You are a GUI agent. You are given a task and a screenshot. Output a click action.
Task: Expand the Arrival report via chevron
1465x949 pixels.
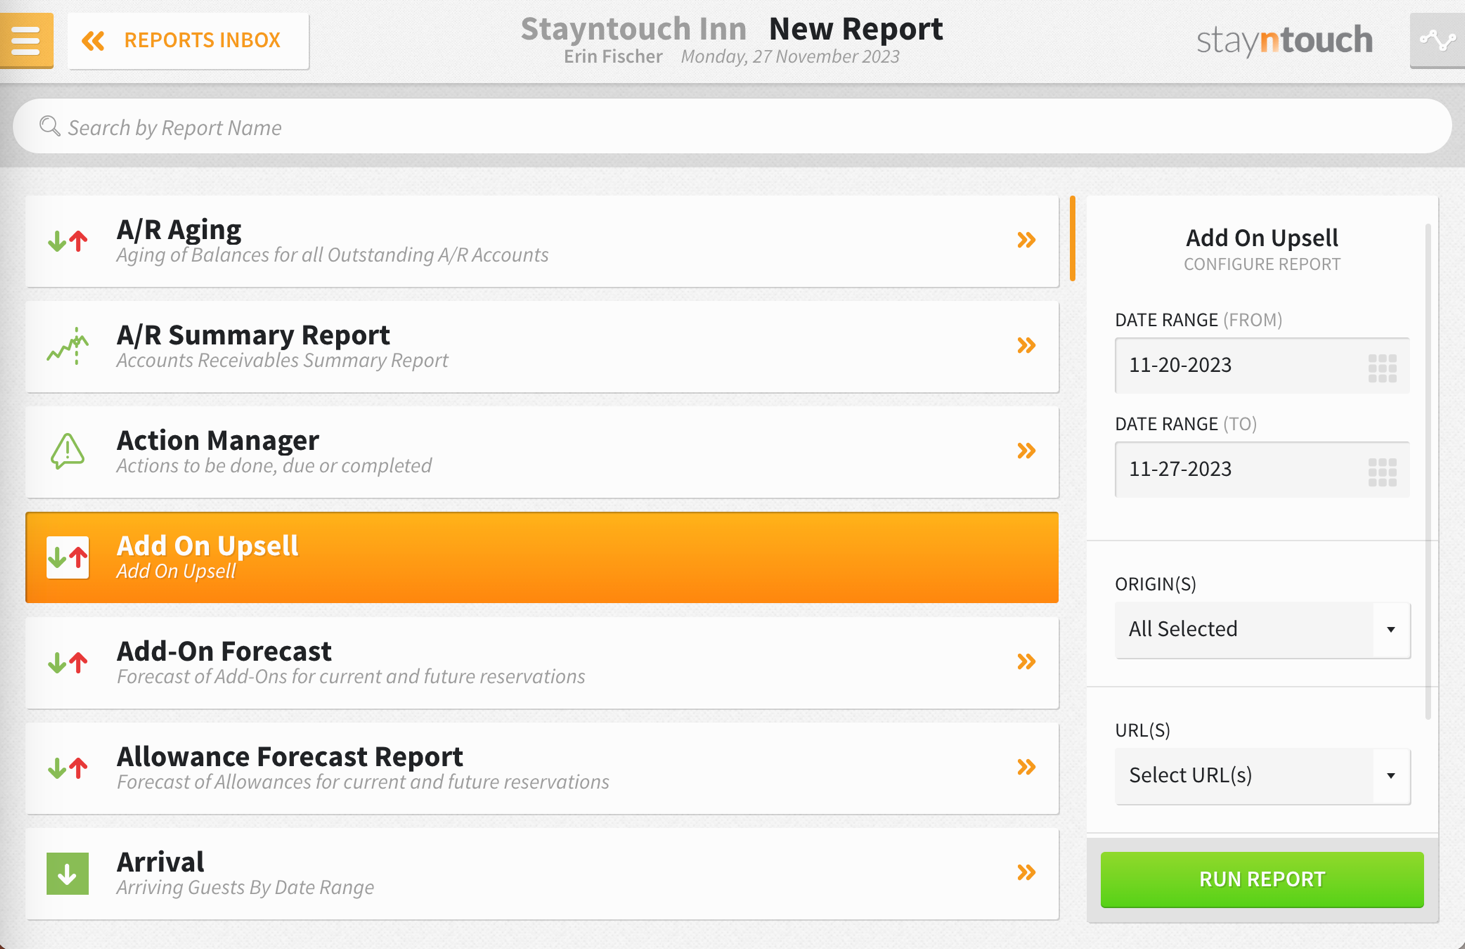pos(1026,872)
